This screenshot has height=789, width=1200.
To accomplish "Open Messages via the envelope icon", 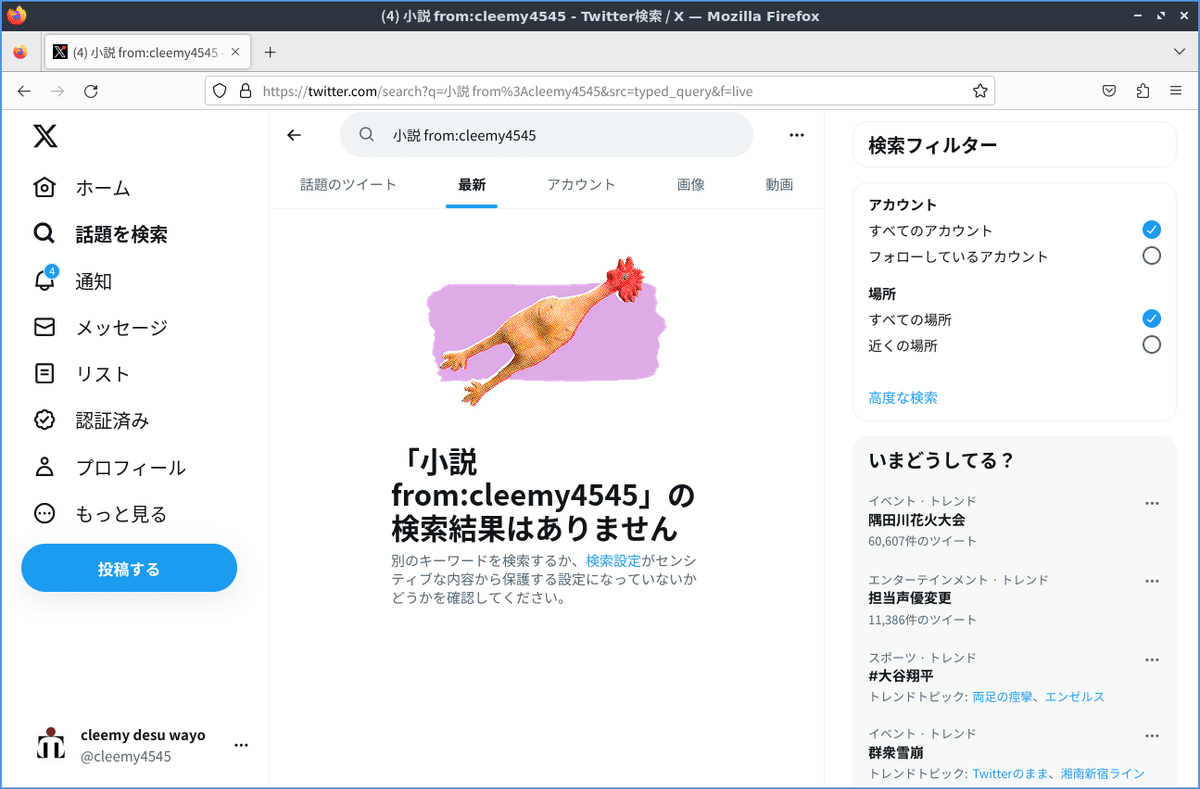I will (x=44, y=327).
